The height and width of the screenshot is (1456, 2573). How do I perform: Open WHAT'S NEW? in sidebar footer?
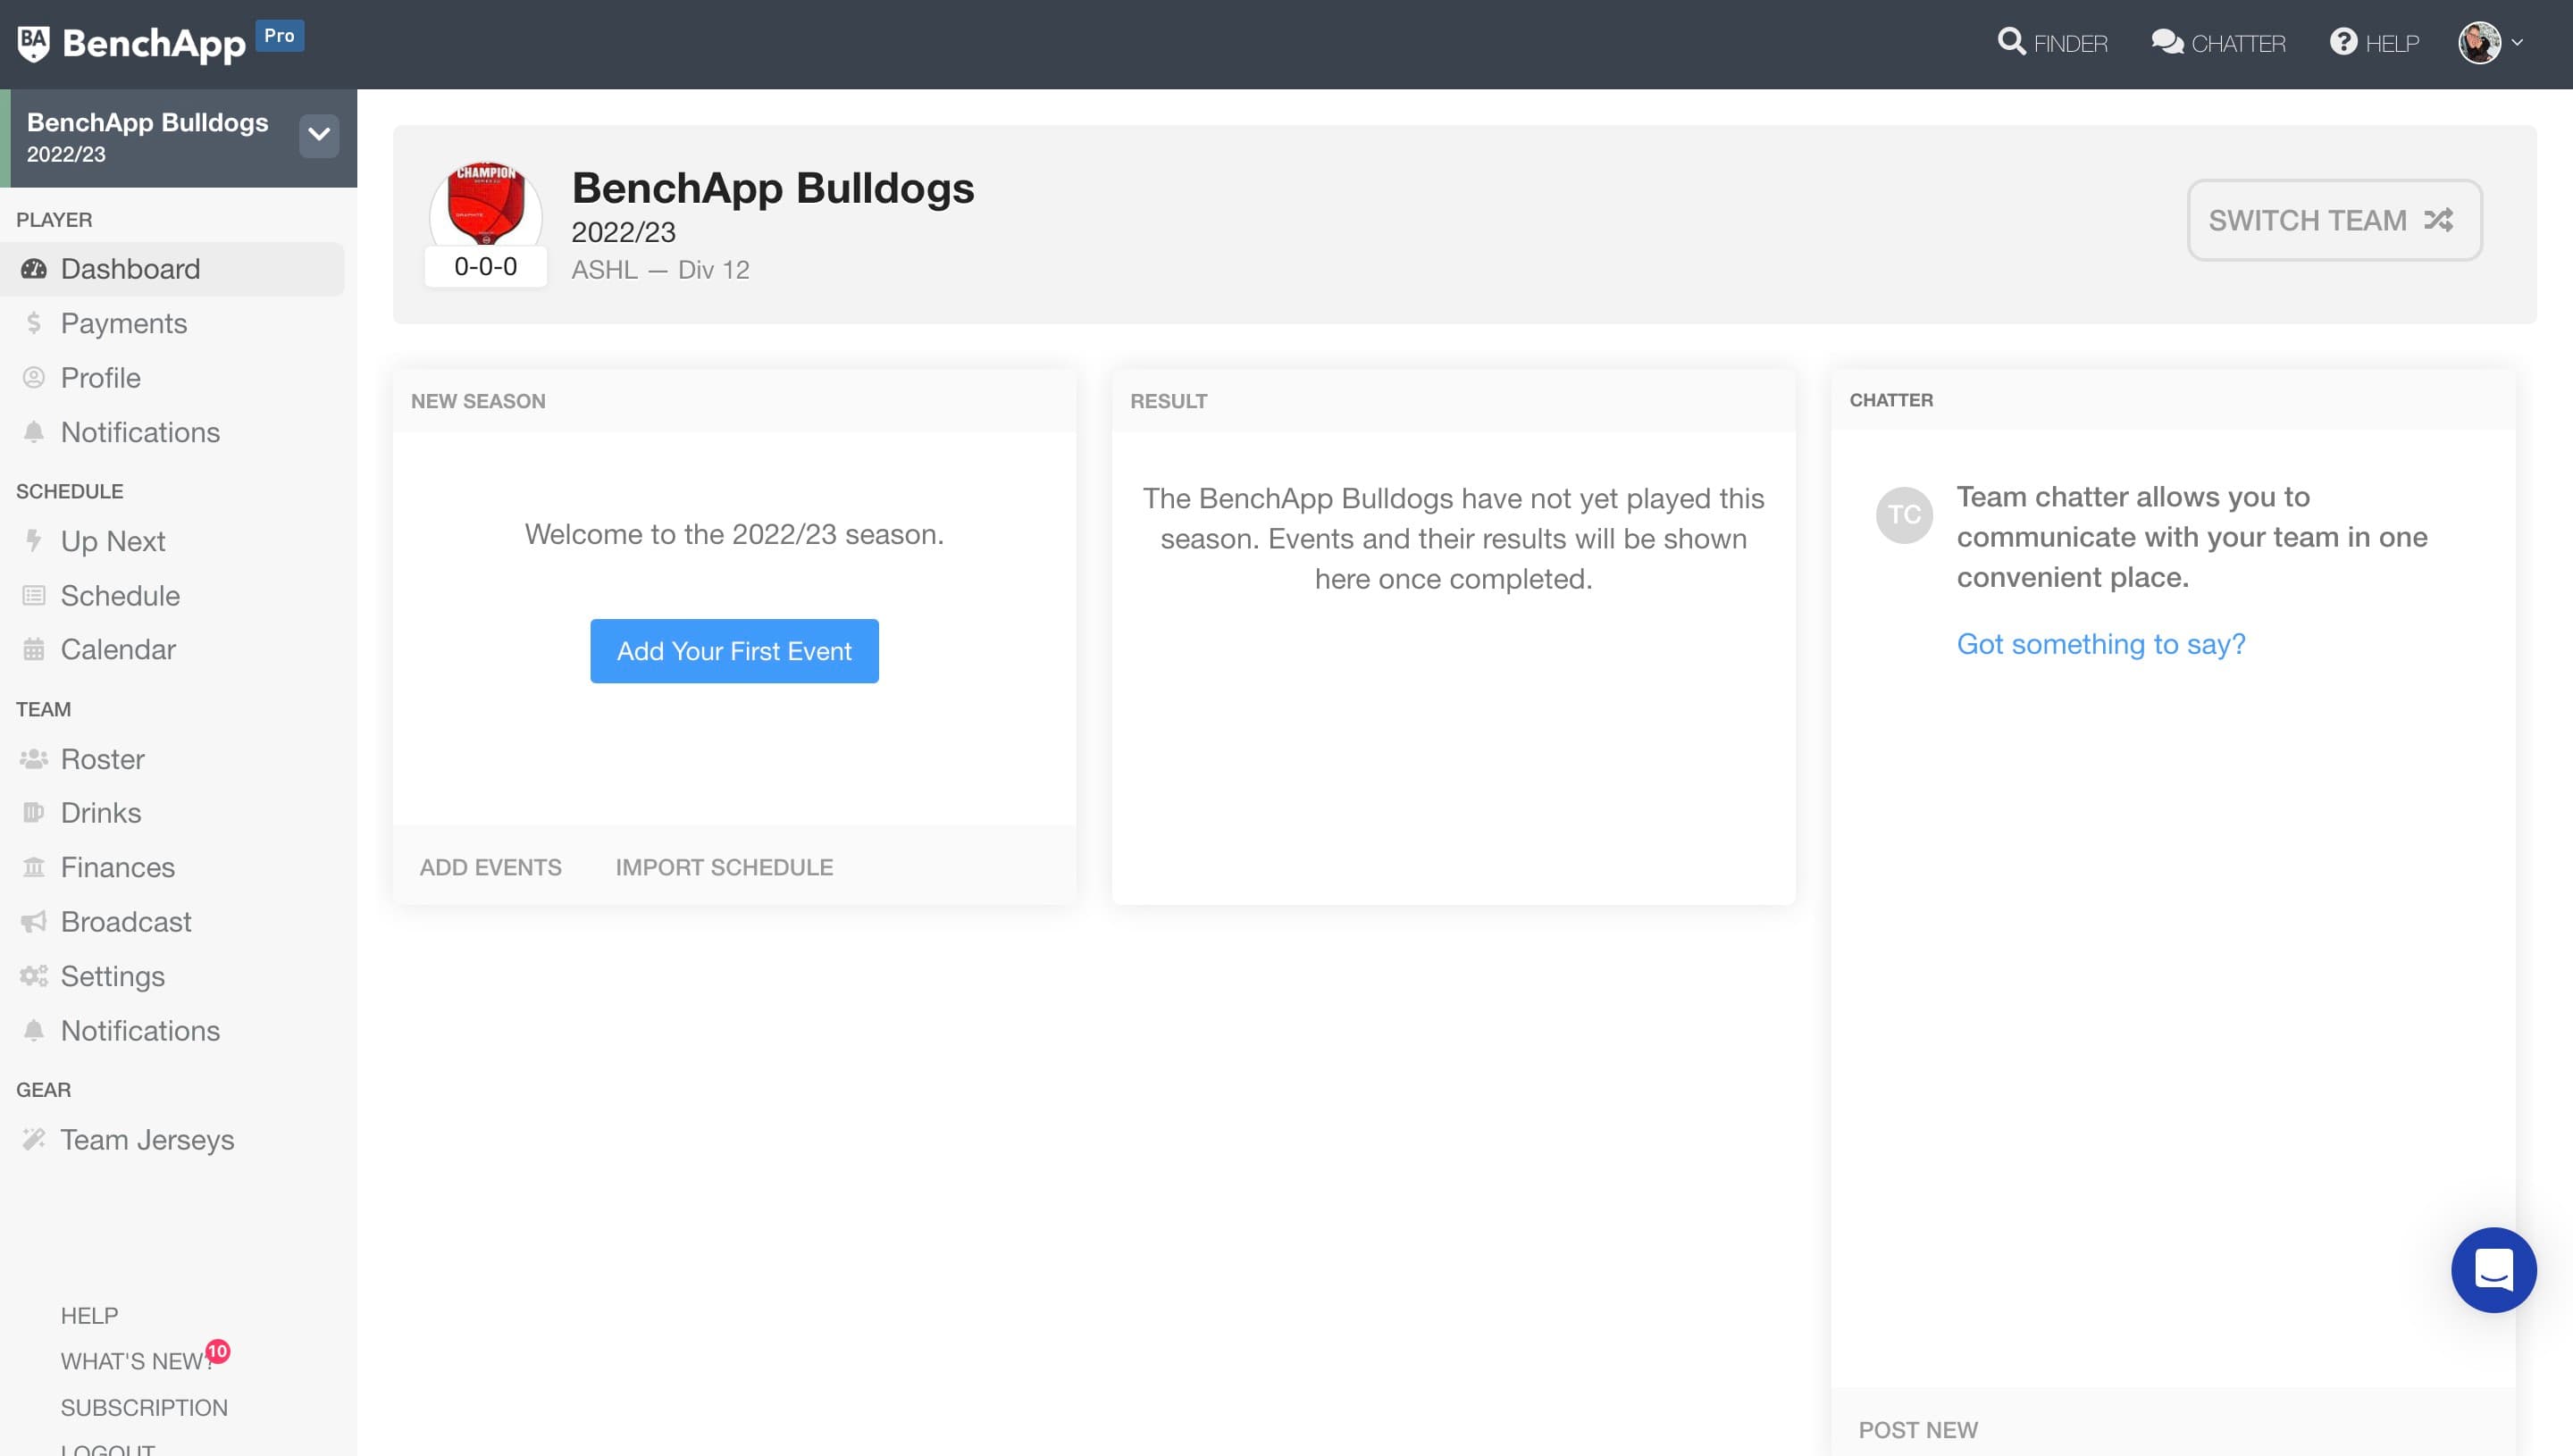(x=136, y=1362)
